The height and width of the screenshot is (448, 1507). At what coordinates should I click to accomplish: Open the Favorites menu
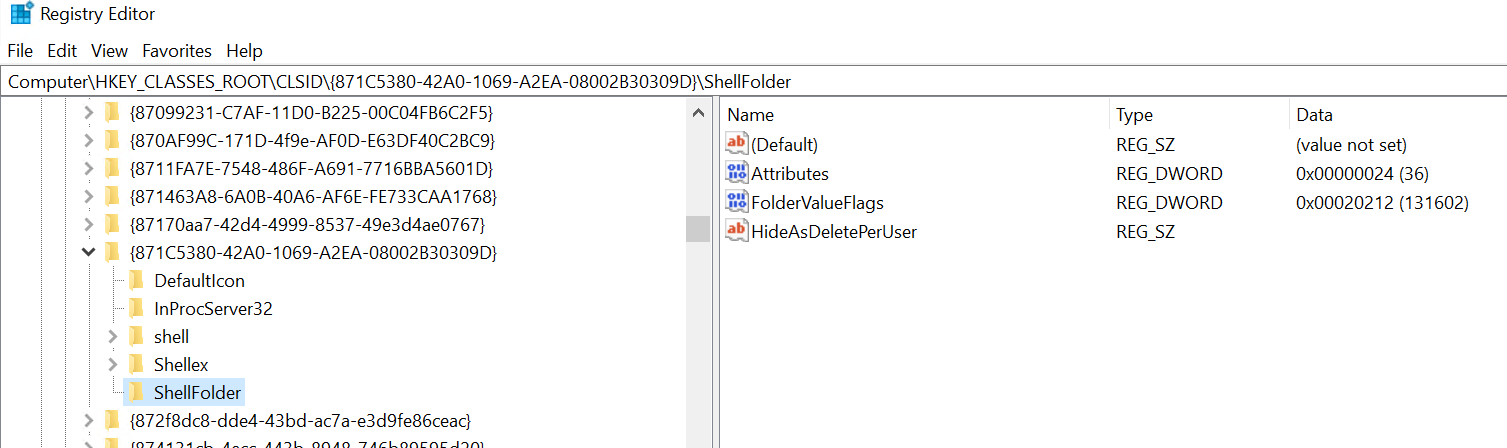(x=177, y=50)
